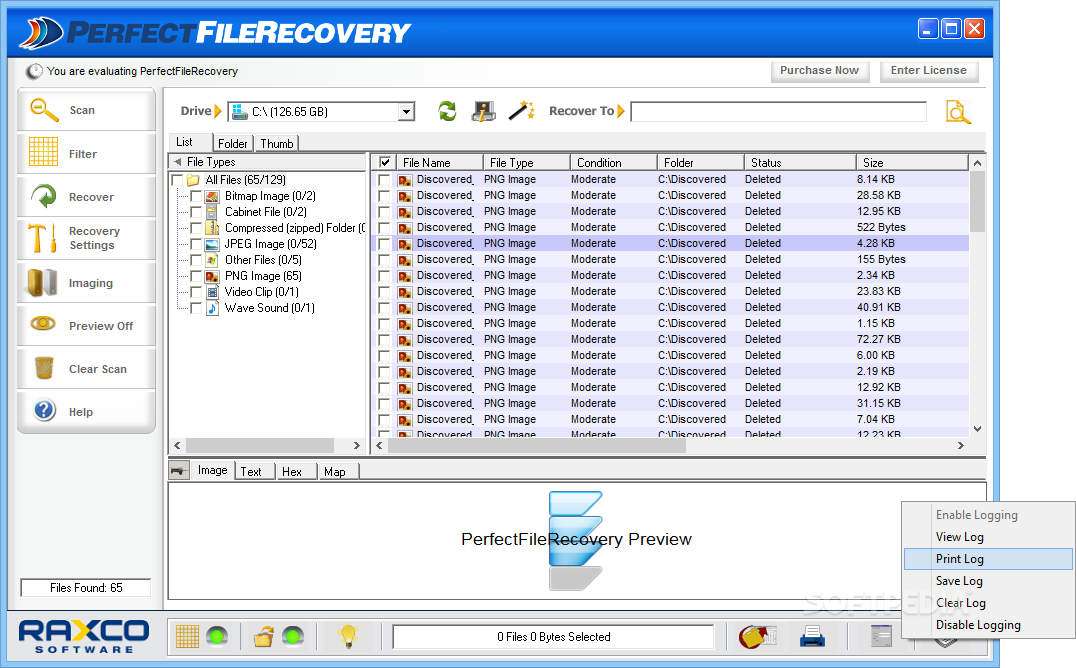This screenshot has height=668, width=1076.
Task: Check the Bitmap Image (0/2) checkbox
Action: coord(196,196)
